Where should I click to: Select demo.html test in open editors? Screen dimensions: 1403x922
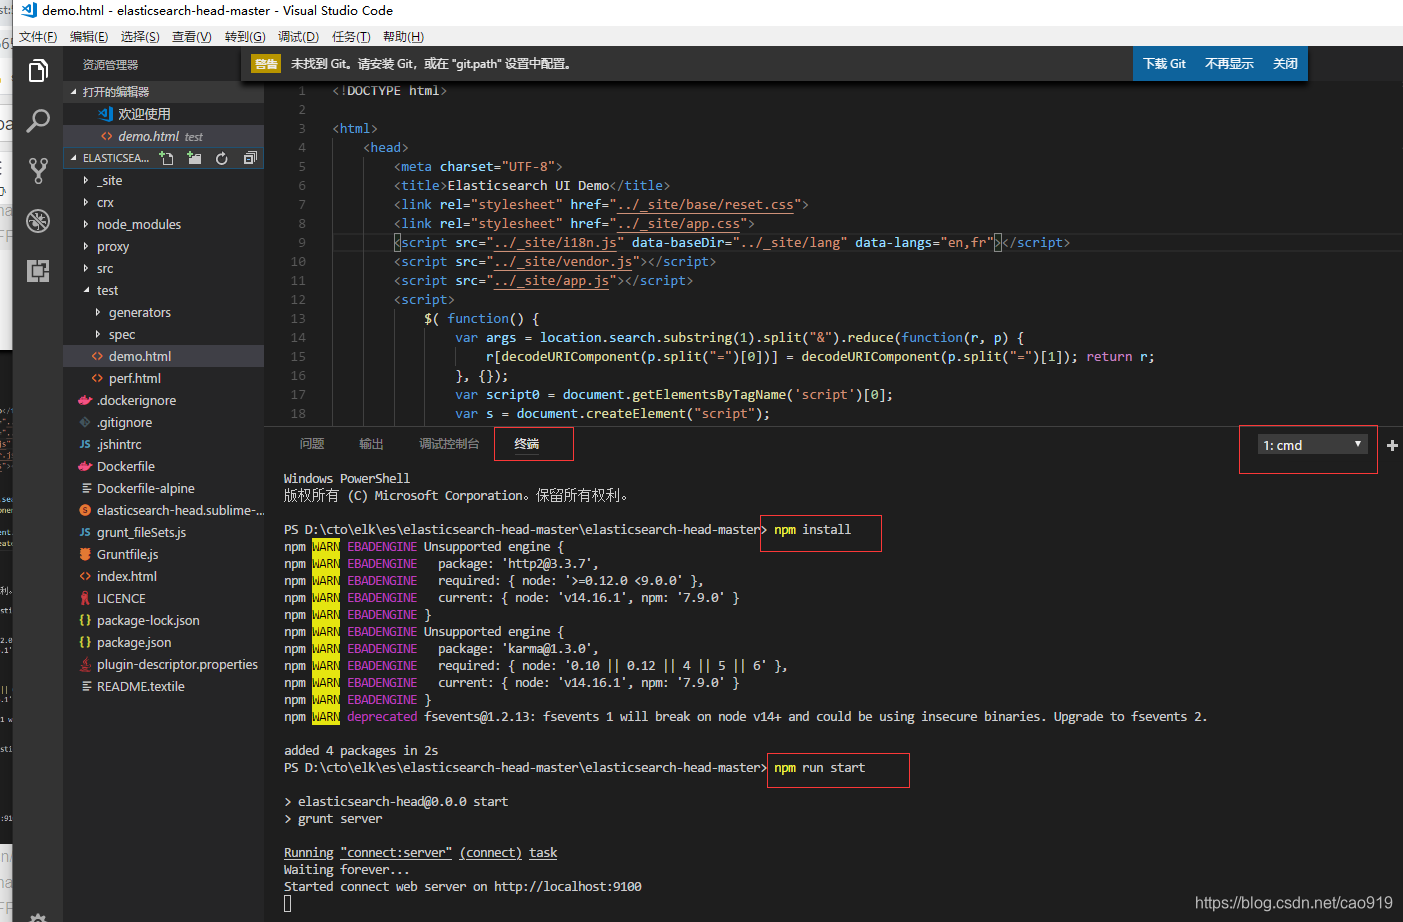coord(163,136)
